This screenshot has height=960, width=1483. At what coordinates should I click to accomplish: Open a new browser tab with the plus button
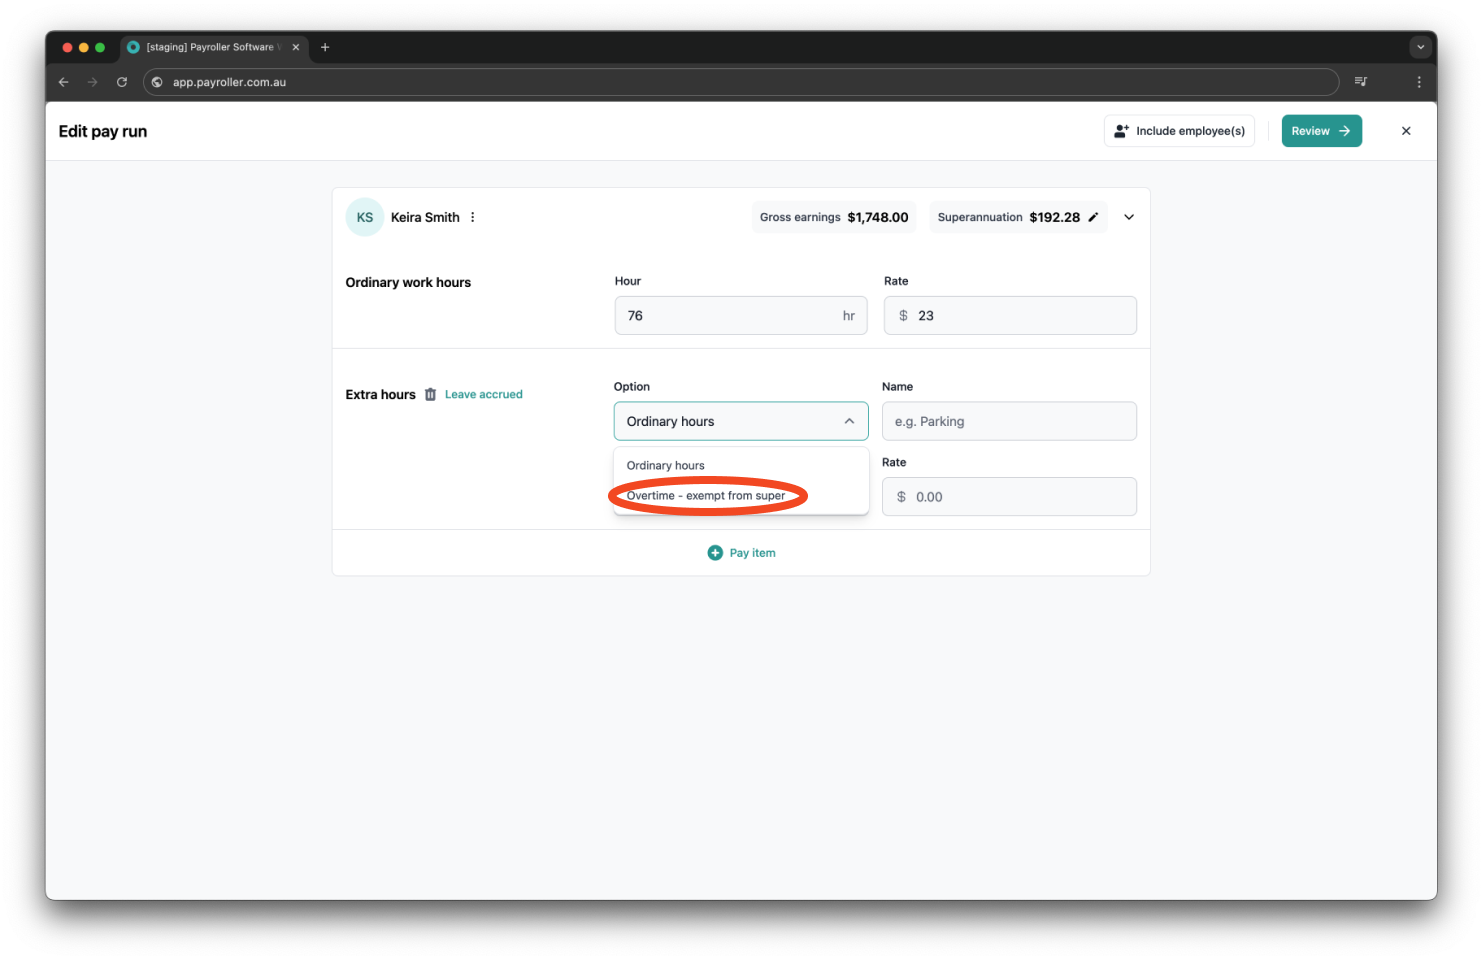325,47
